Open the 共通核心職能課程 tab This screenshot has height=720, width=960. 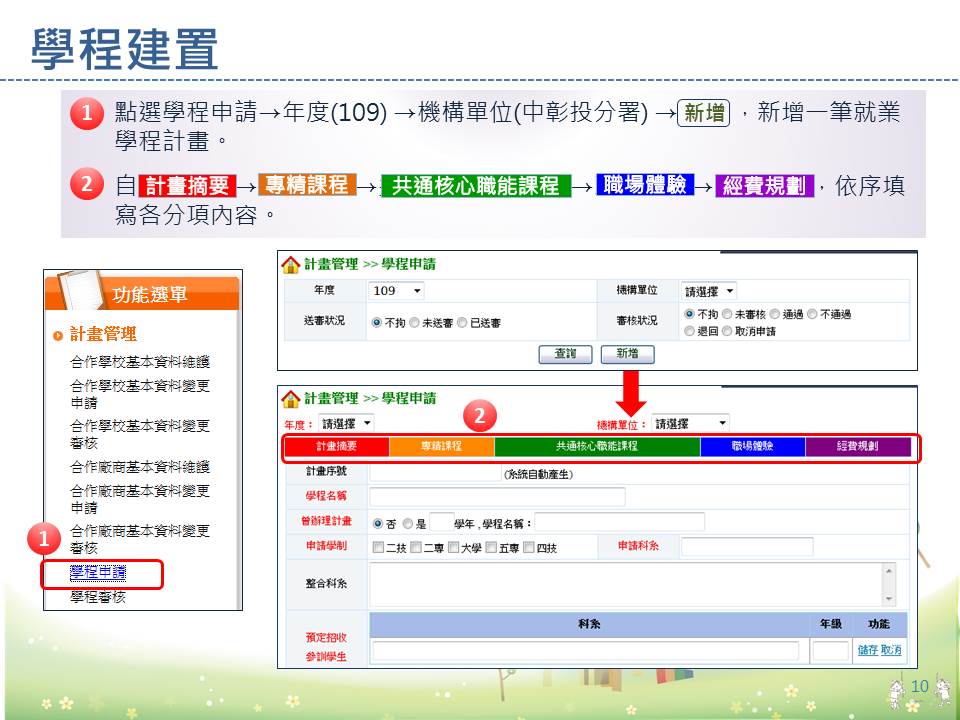(597, 447)
